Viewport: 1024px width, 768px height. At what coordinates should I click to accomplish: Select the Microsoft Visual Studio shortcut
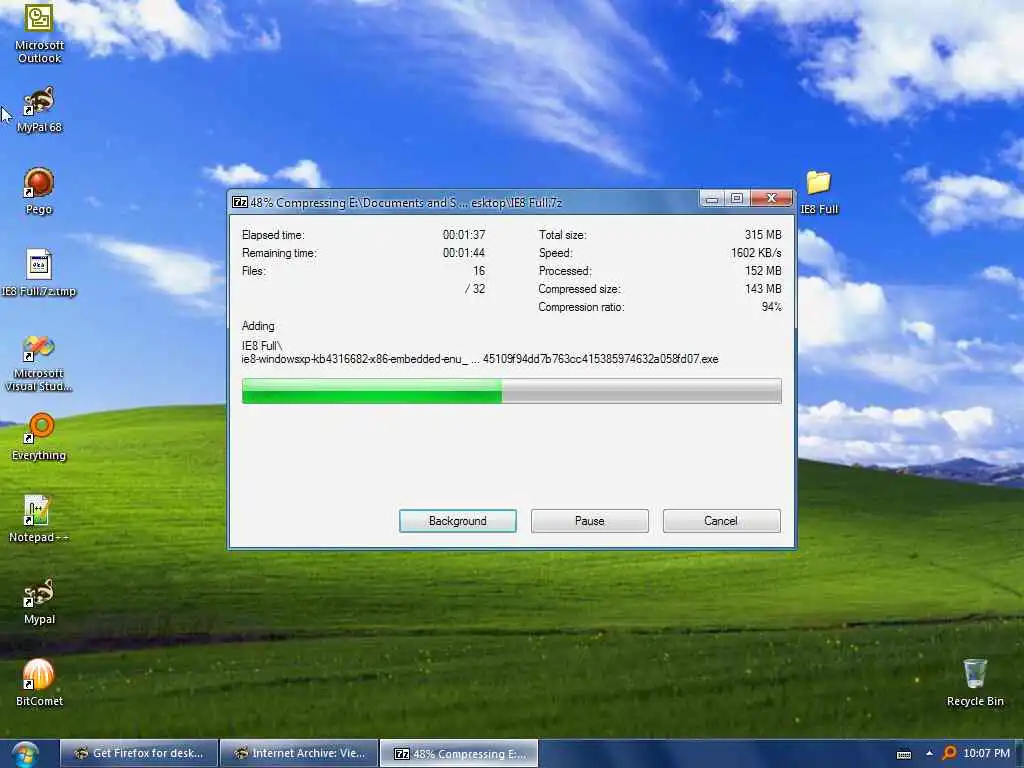click(39, 363)
